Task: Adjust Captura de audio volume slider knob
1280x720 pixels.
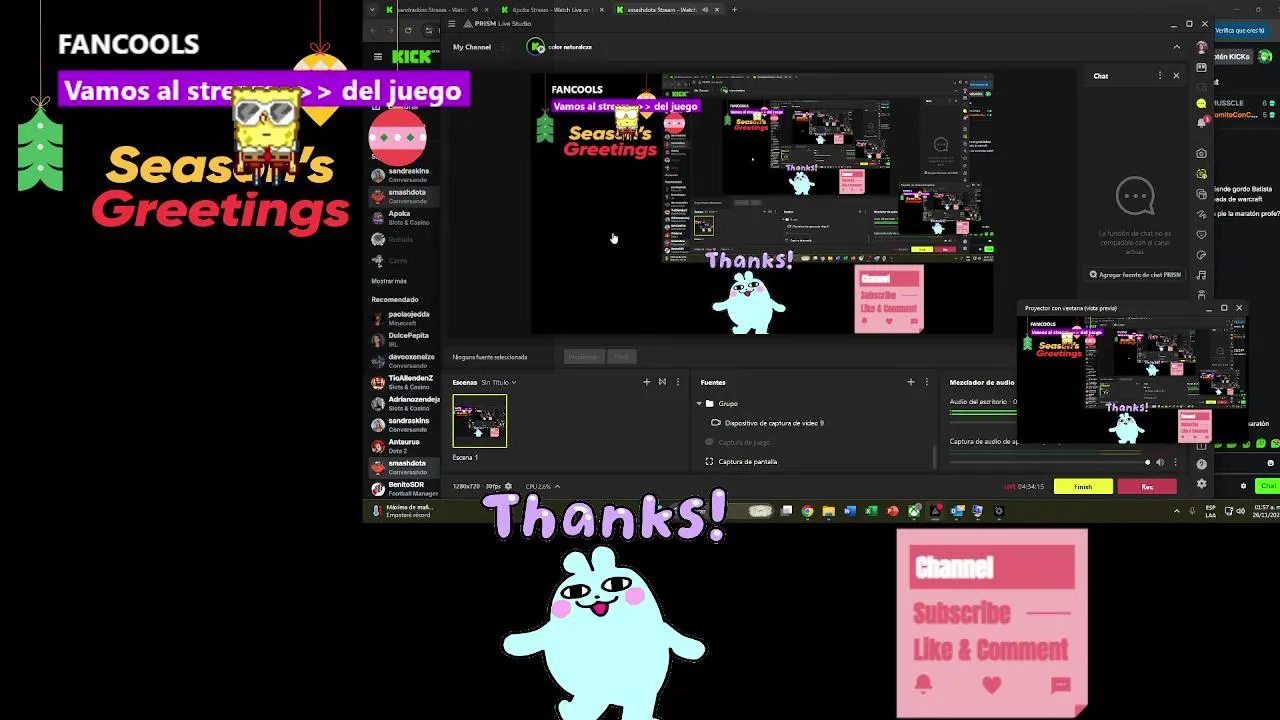Action: pos(1147,462)
